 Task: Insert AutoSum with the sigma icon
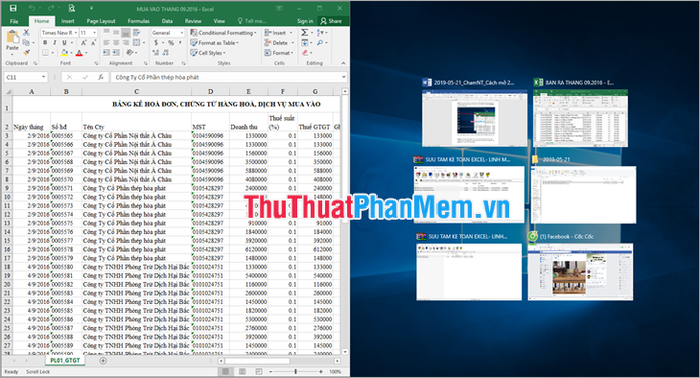tap(304, 33)
